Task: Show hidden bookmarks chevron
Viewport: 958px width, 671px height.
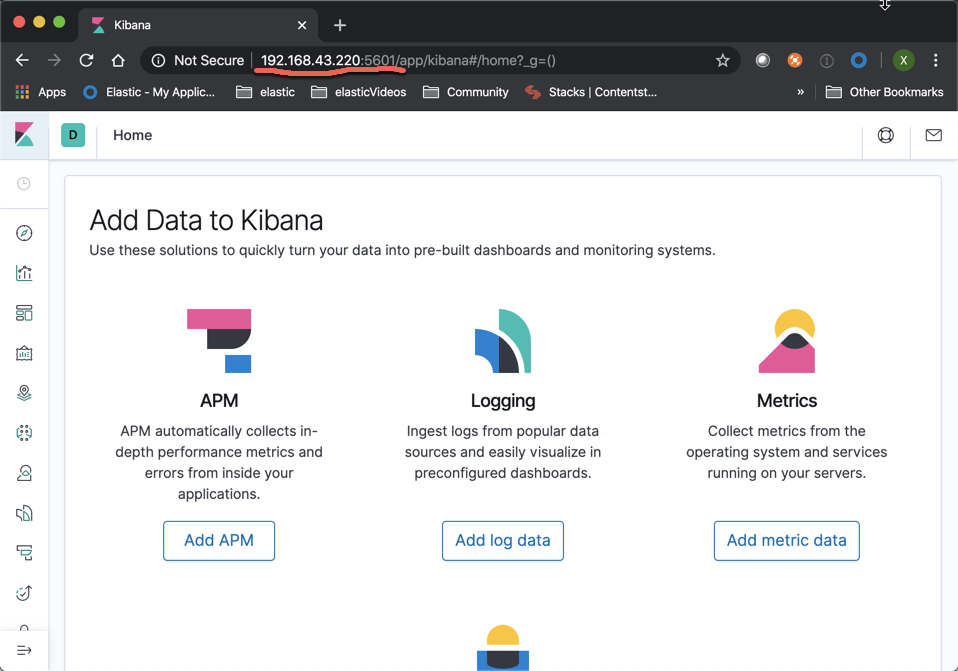Action: tap(800, 92)
